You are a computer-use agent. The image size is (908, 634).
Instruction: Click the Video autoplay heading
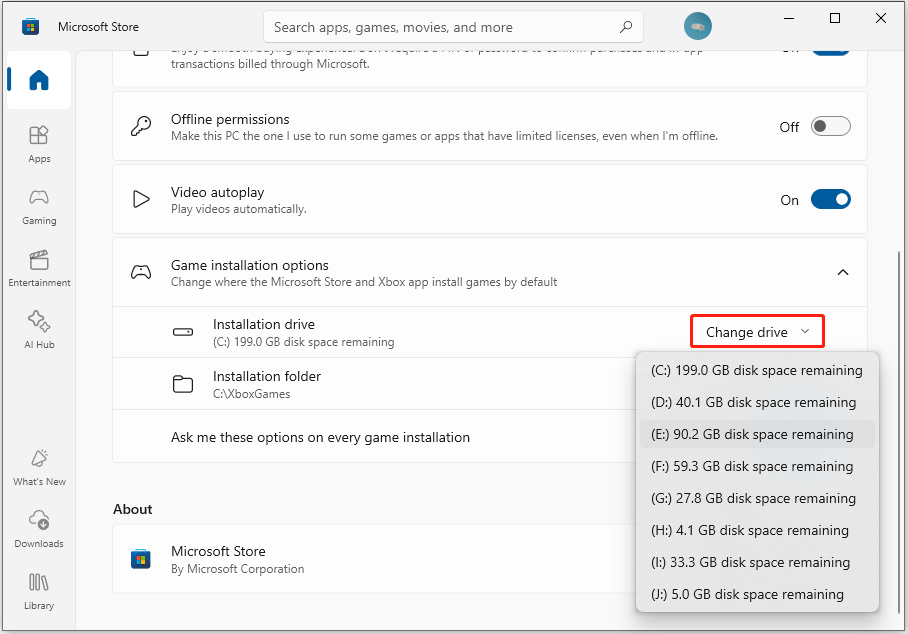[217, 192]
